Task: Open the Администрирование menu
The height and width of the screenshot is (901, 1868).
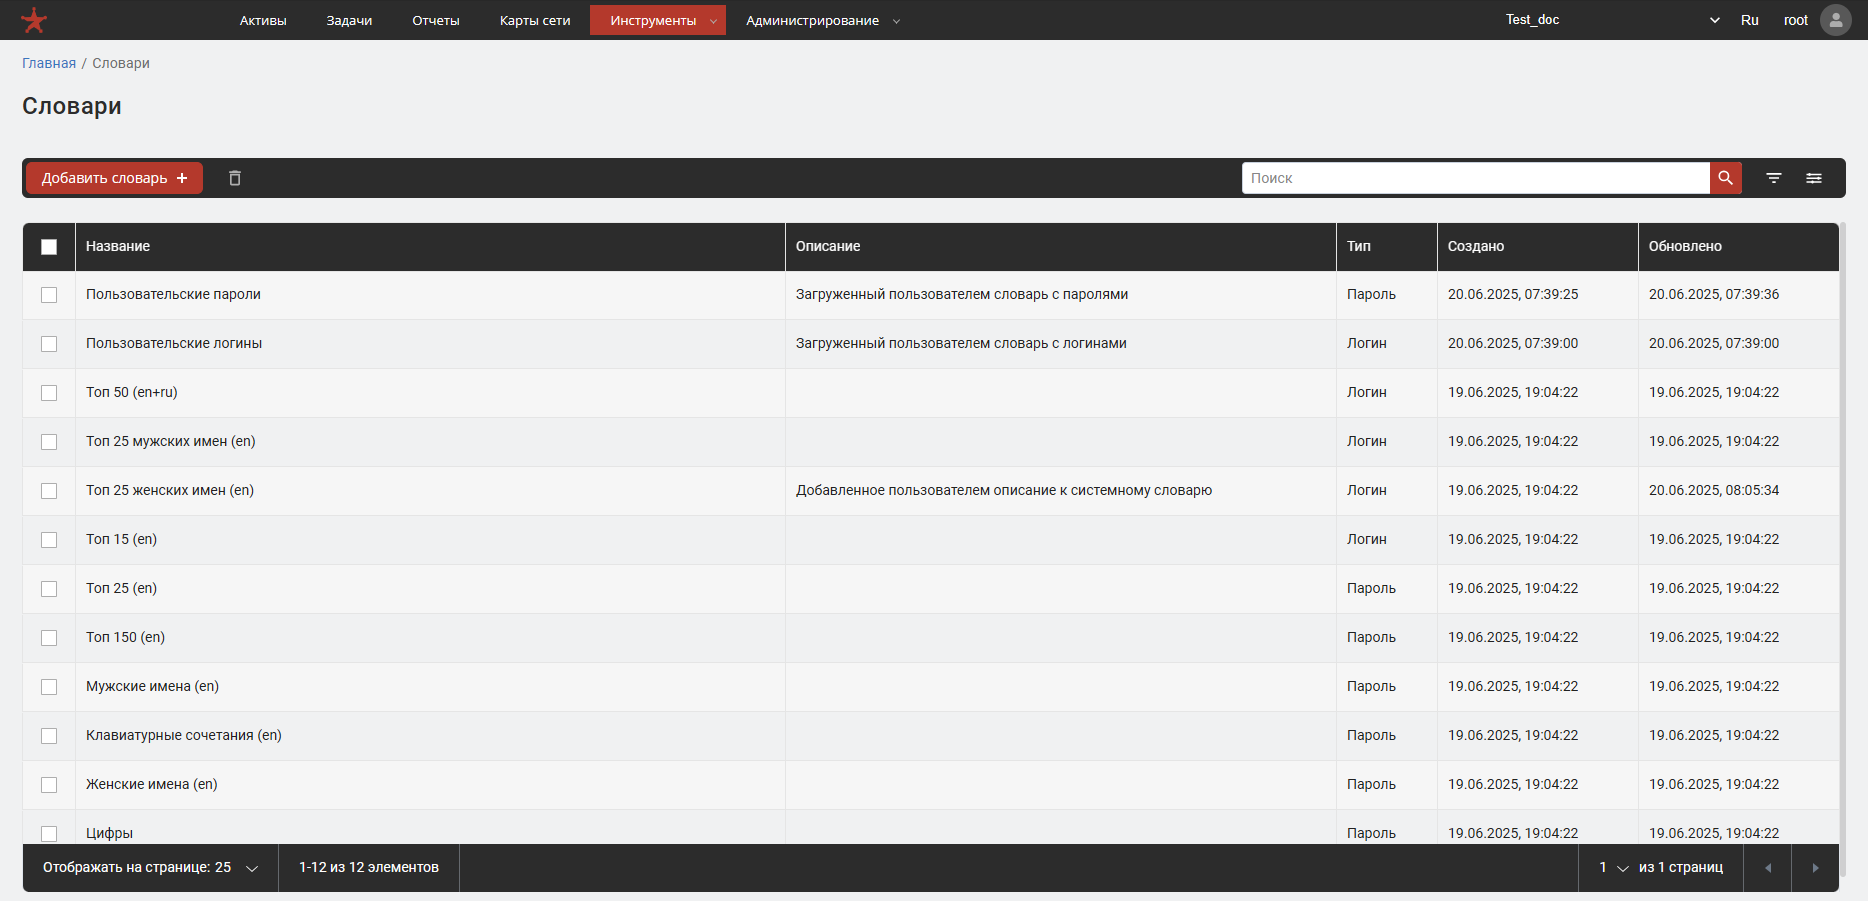Action: click(x=822, y=20)
